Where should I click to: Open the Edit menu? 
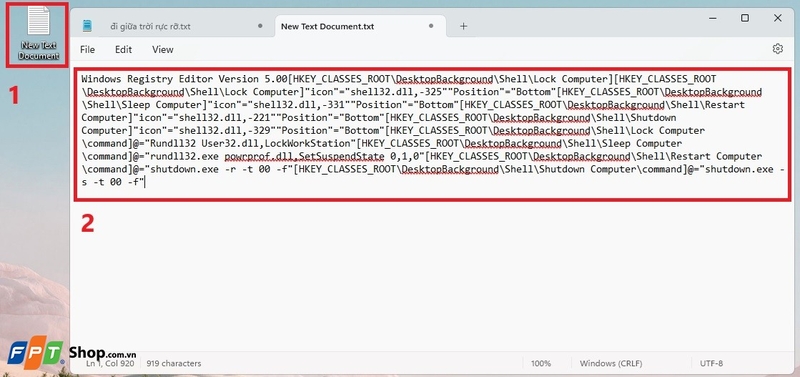[123, 49]
